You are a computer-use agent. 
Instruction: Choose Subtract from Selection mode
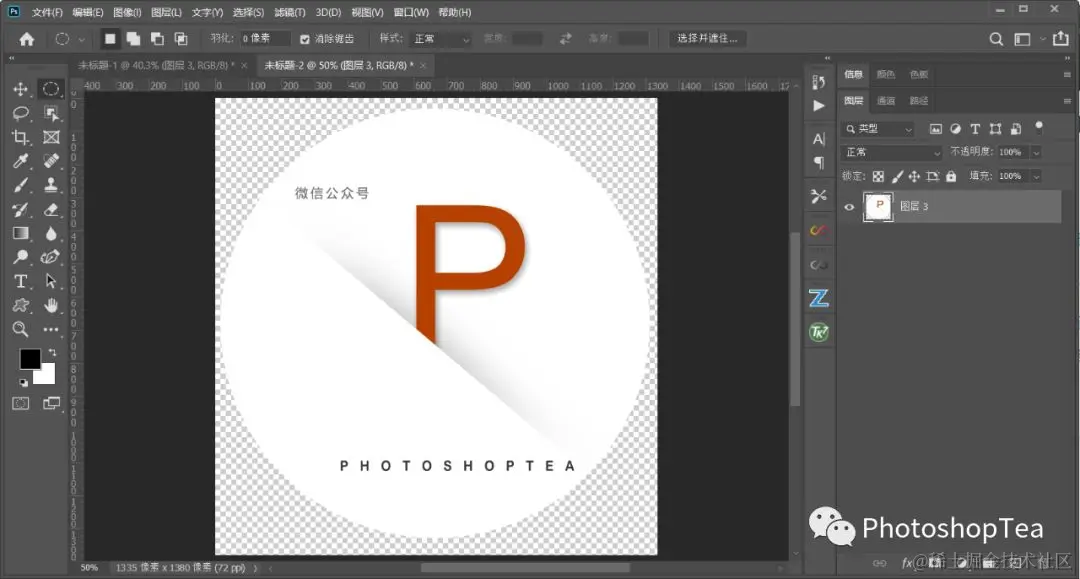pyautogui.click(x=157, y=39)
